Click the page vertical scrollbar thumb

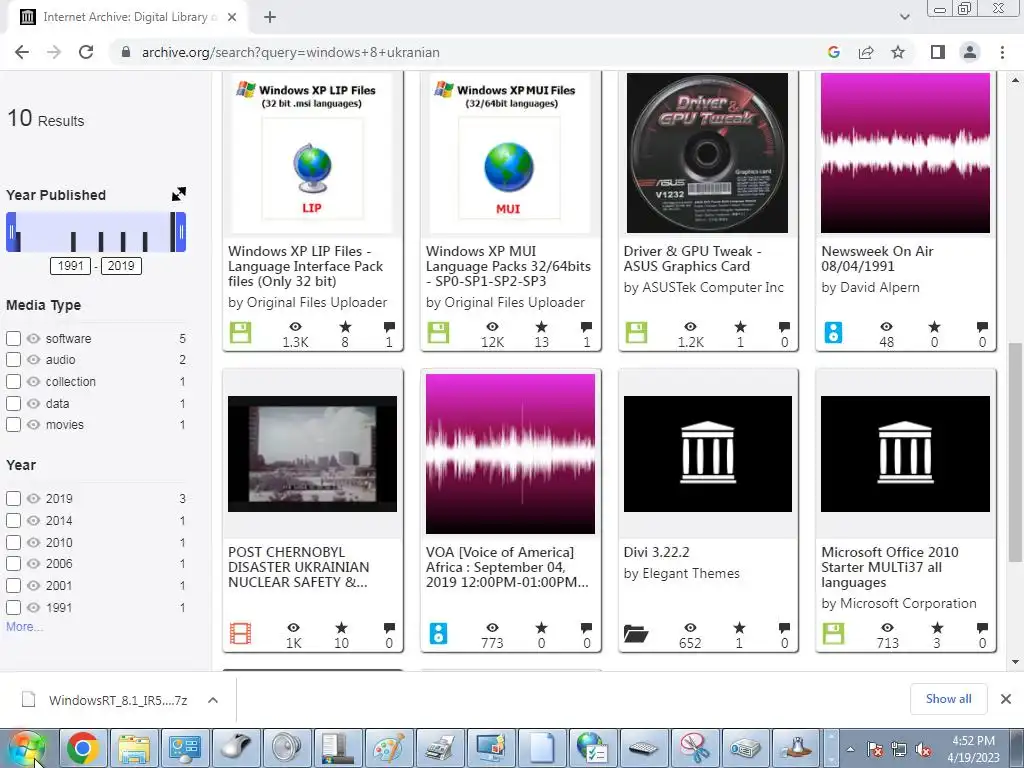[1015, 452]
